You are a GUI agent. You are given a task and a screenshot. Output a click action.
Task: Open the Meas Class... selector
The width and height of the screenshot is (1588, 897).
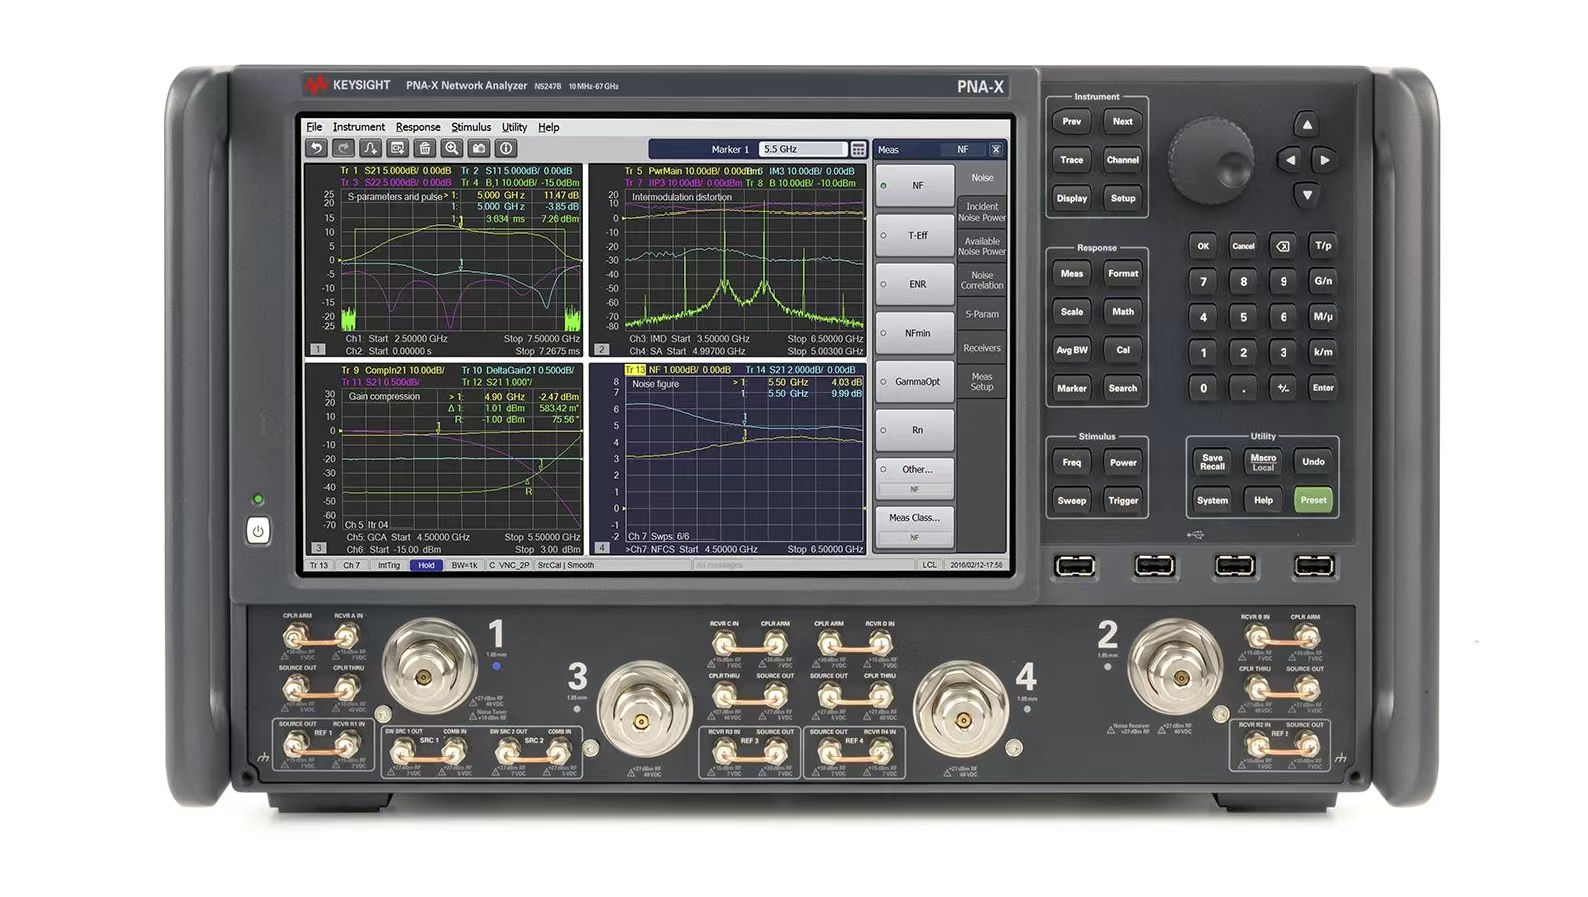click(914, 518)
